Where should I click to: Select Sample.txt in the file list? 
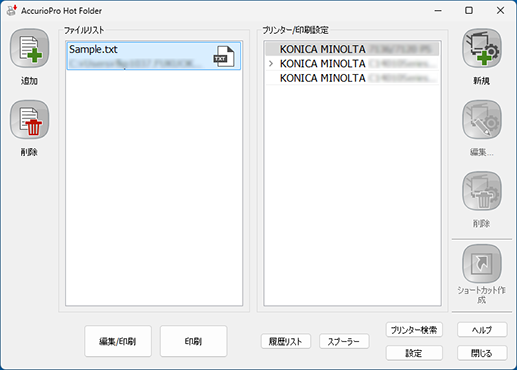coord(154,56)
